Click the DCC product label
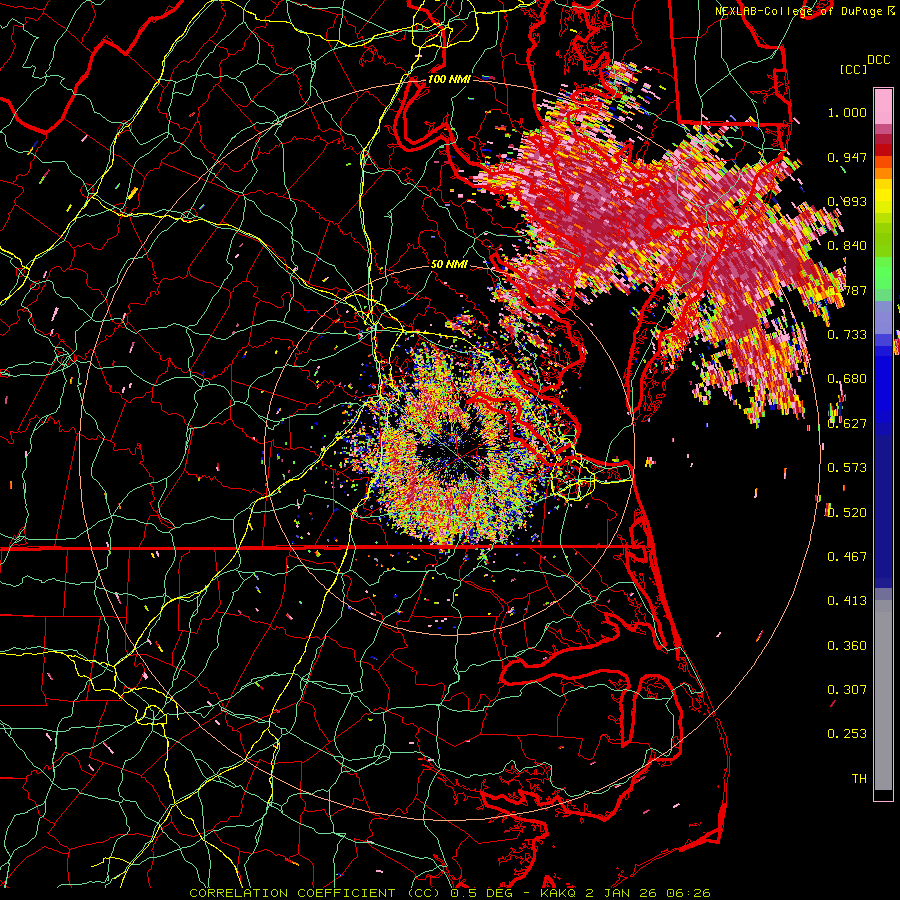Viewport: 900px width, 900px height. (x=878, y=60)
